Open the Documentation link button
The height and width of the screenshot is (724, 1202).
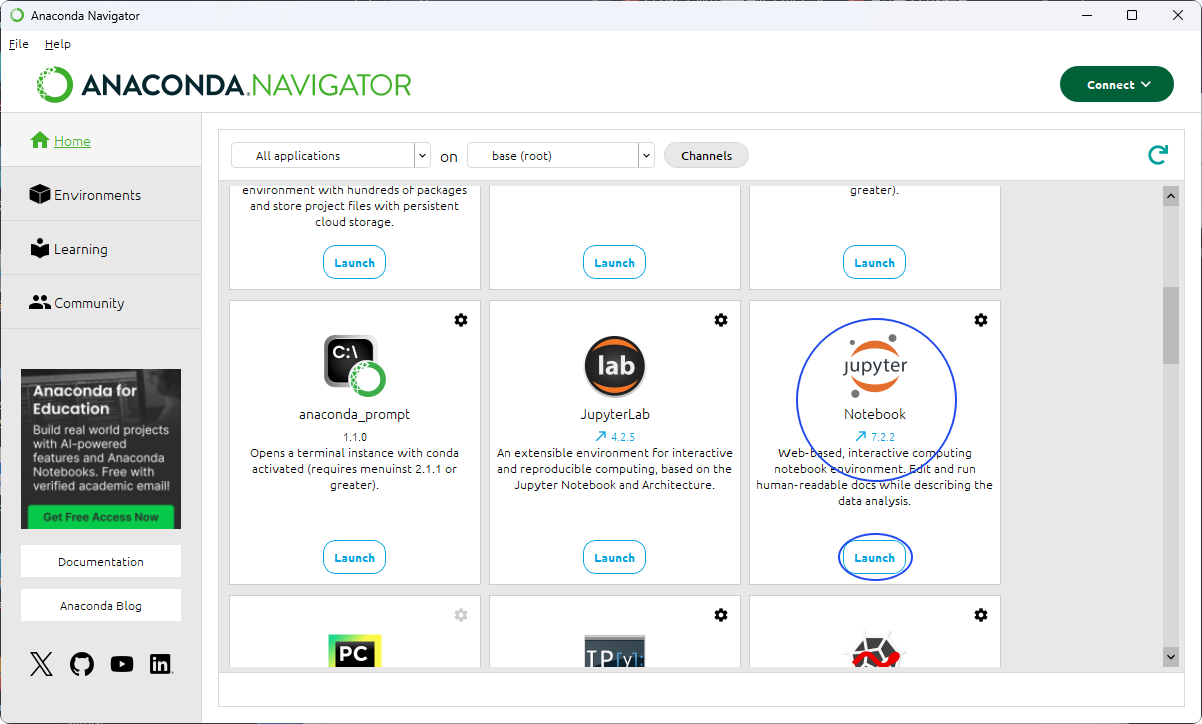[101, 561]
